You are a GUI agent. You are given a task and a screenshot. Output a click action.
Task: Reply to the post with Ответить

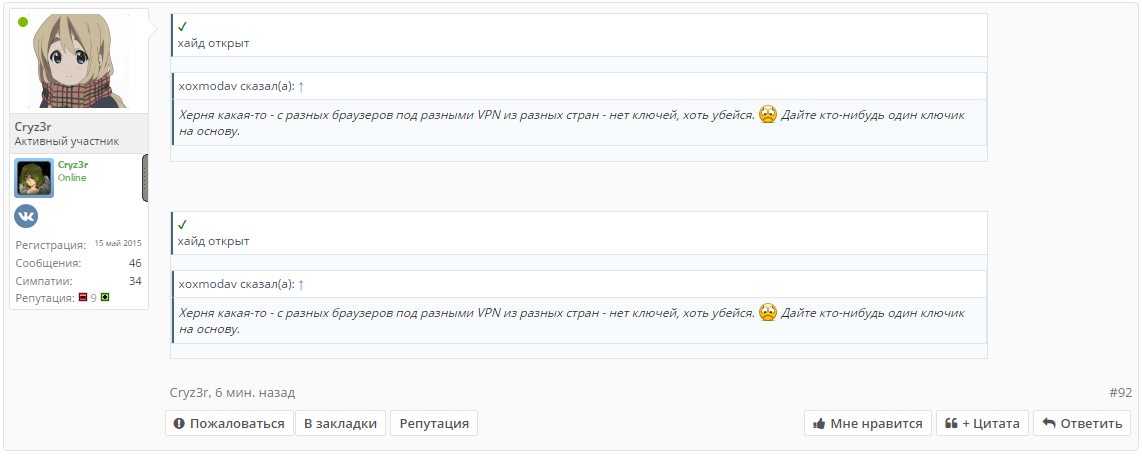[1082, 423]
